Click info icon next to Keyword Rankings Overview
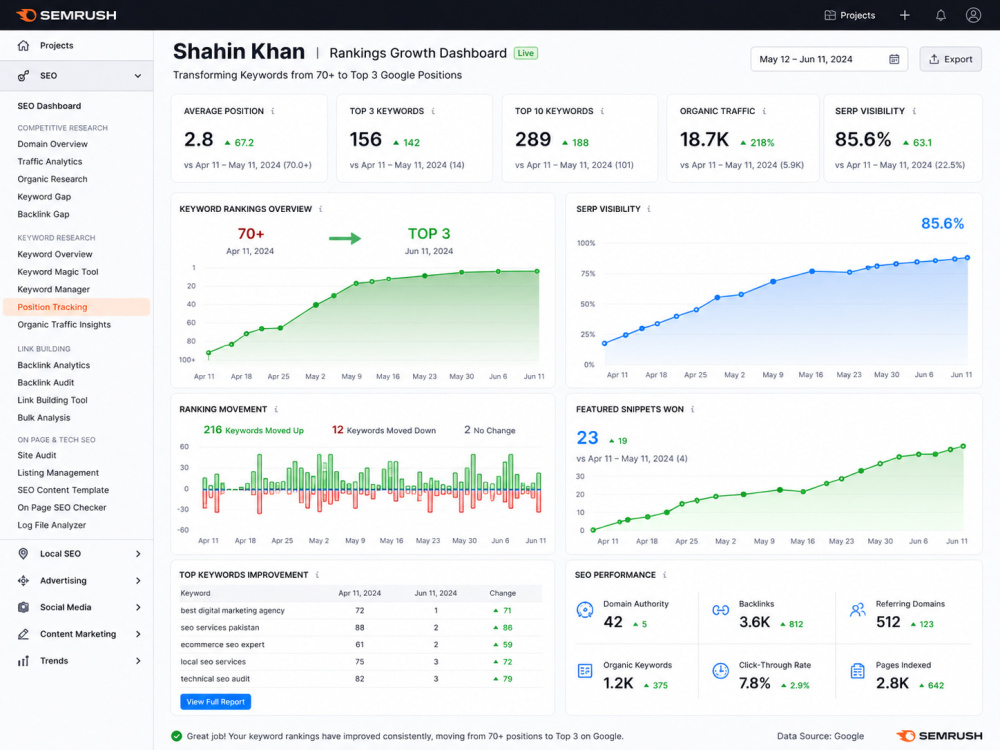Viewport: 1000px width, 750px height. click(x=321, y=209)
